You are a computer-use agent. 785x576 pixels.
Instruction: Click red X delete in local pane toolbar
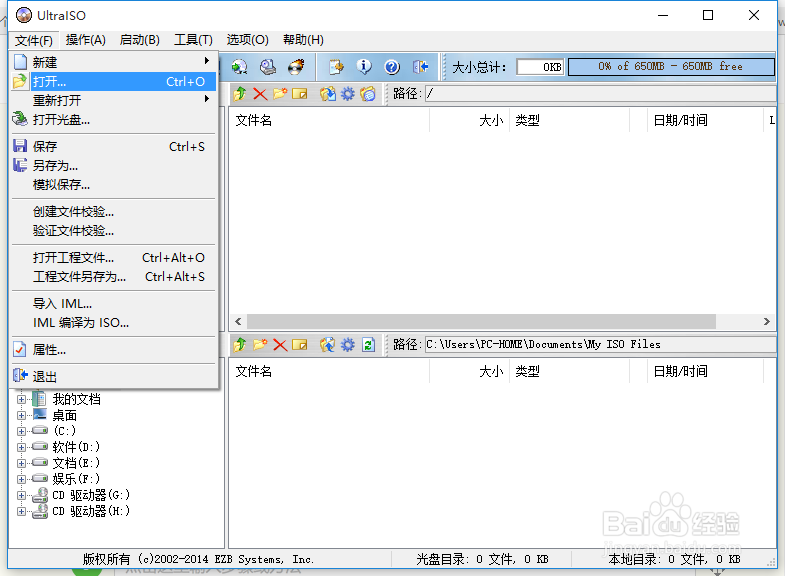click(280, 345)
